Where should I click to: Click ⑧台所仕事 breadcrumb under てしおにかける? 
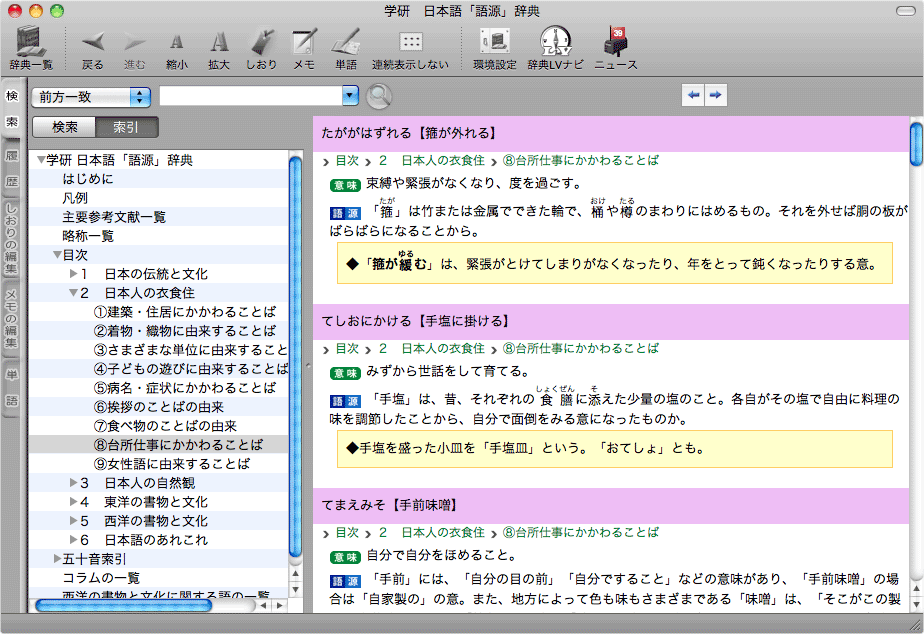(580, 348)
